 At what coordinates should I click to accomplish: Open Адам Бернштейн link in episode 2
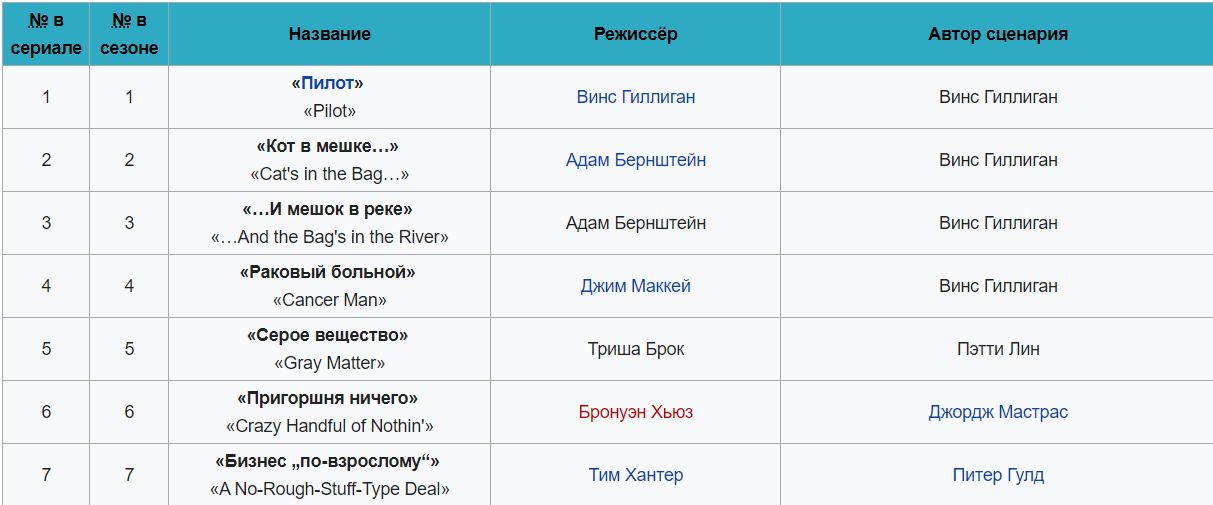point(636,160)
